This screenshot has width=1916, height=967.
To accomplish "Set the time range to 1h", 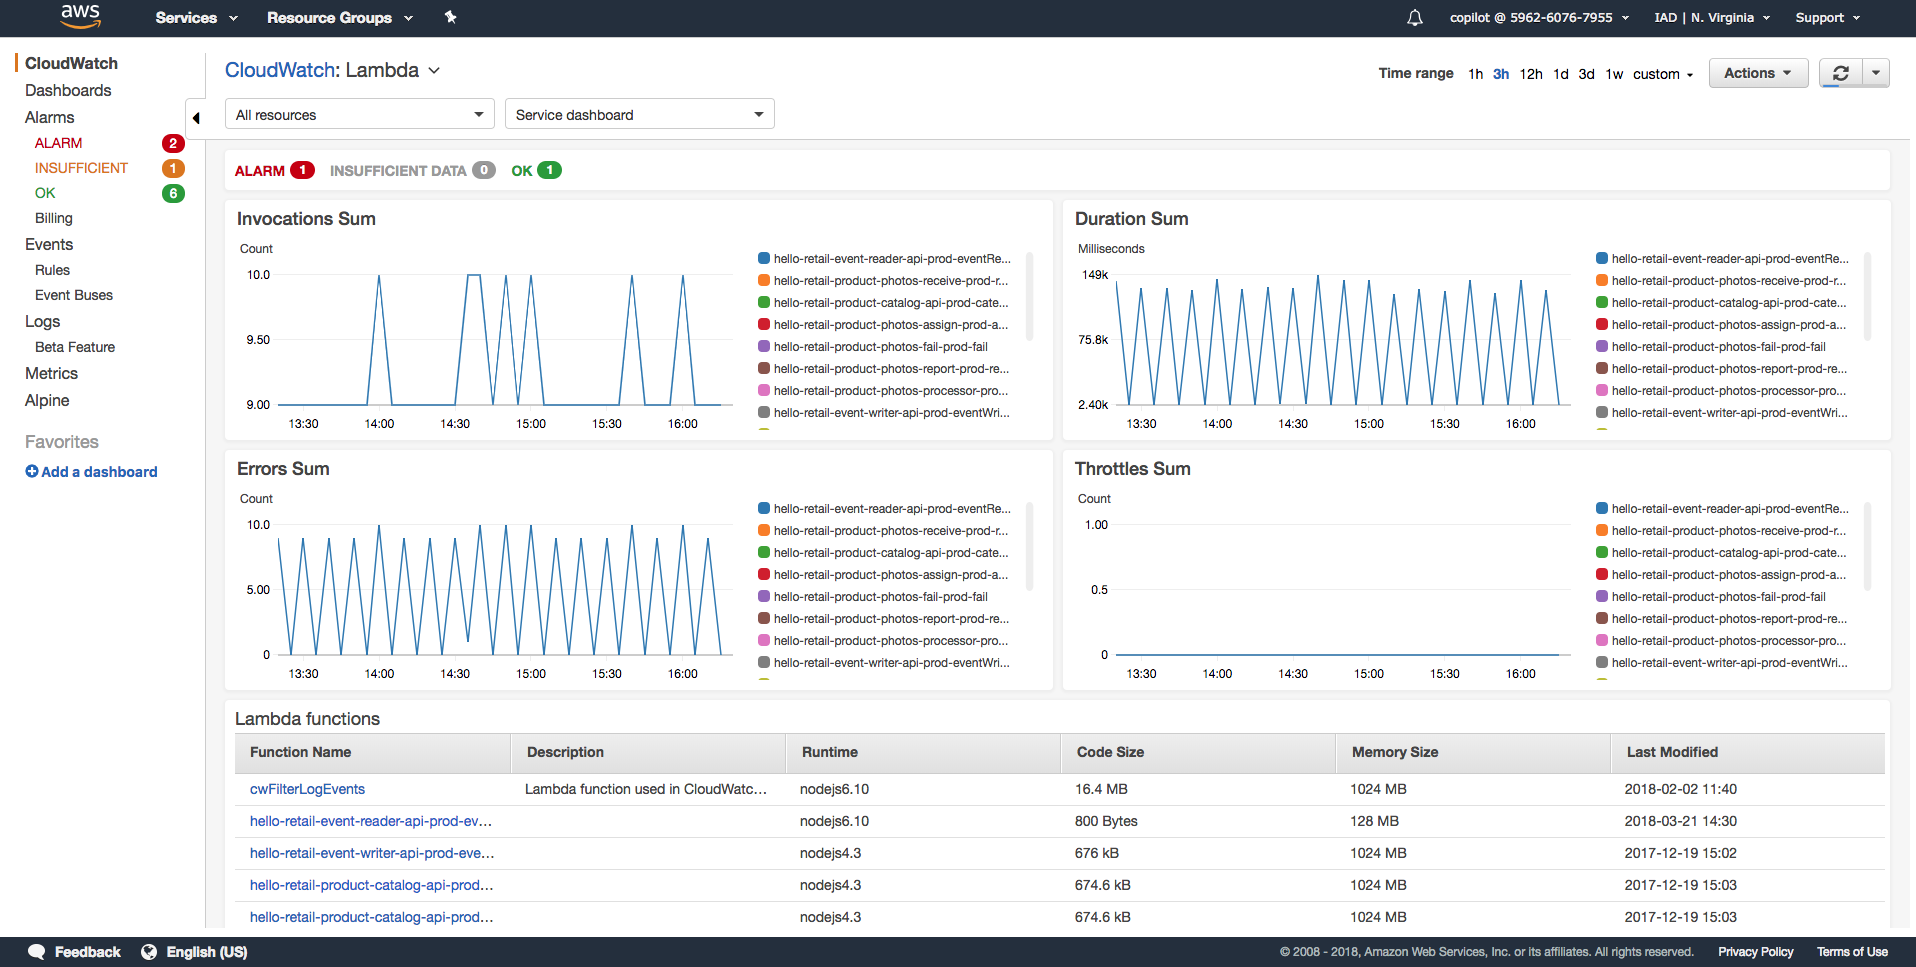I will 1475,74.
